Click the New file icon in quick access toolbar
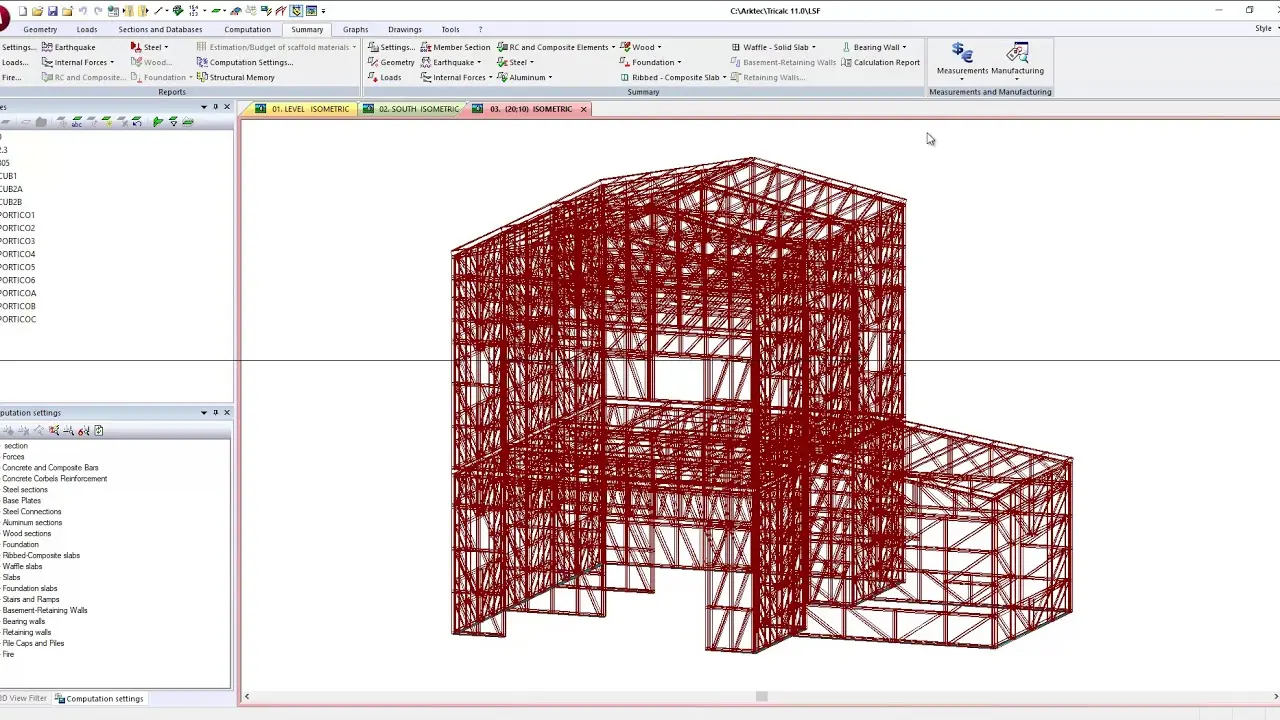Screen dimensions: 1280x720 point(23,11)
